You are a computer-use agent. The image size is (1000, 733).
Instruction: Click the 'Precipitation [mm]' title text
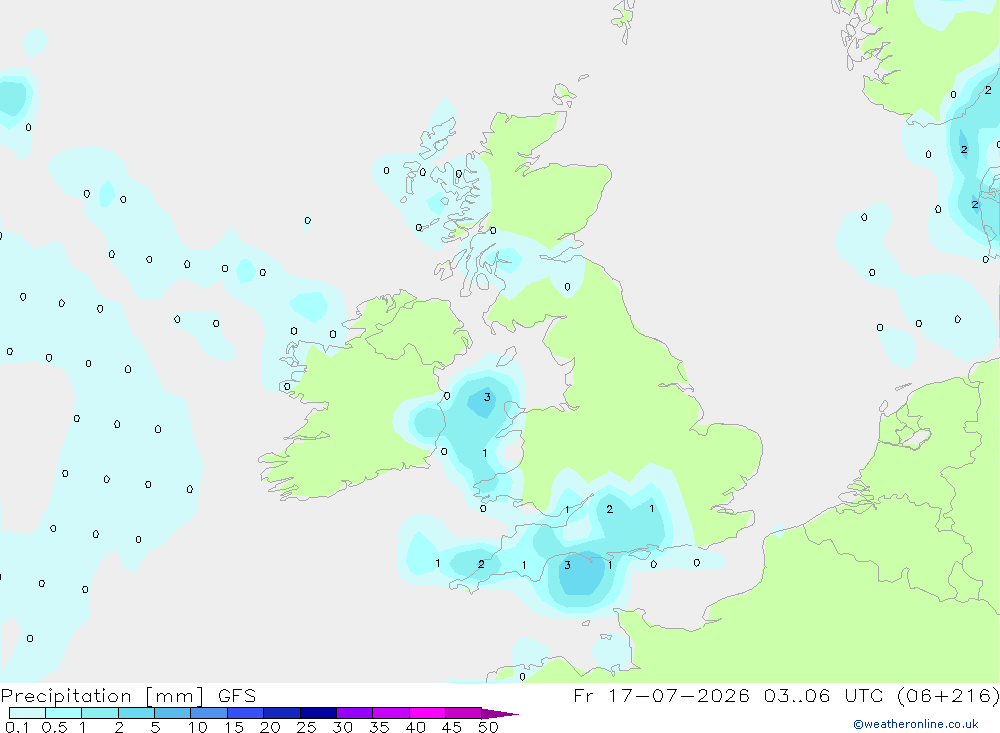click(x=102, y=696)
